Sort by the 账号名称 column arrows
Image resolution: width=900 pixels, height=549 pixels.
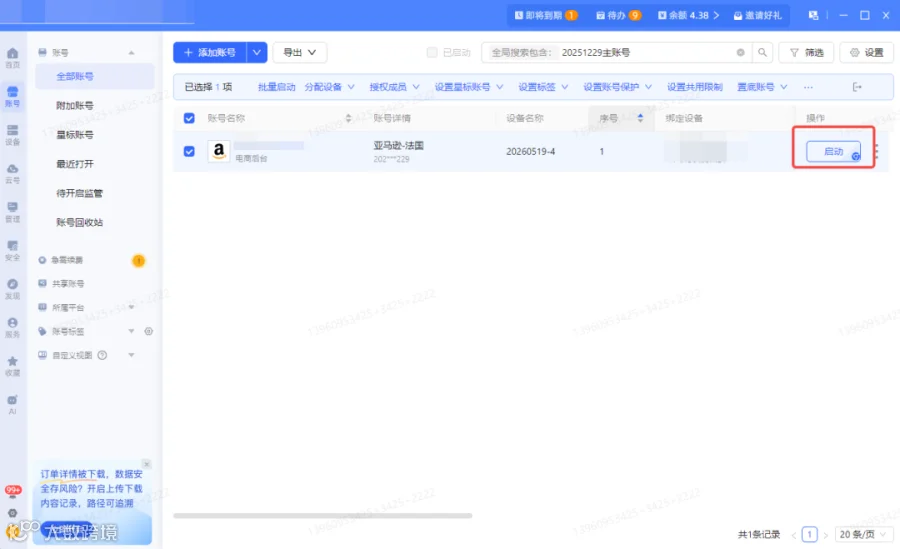[x=348, y=118]
